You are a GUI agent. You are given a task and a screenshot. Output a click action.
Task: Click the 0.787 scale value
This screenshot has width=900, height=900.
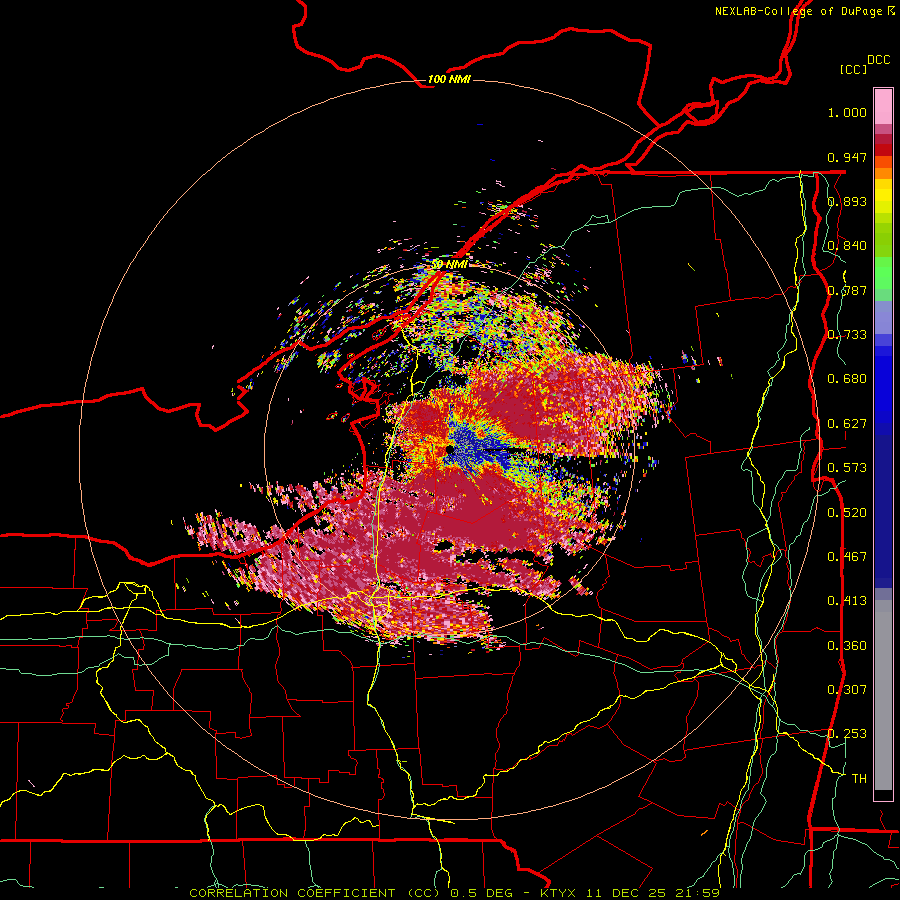(847, 290)
